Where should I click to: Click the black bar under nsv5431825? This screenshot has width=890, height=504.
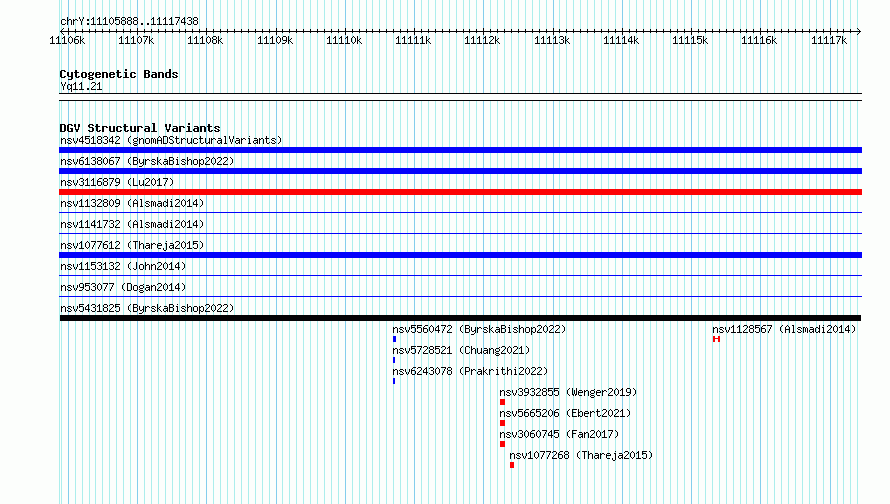[x=460, y=318]
